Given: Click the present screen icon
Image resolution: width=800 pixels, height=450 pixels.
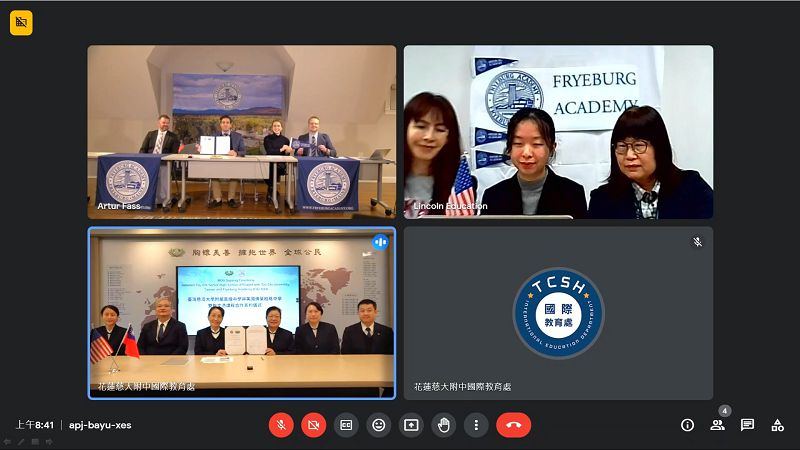Looking at the screenshot, I should point(411,425).
